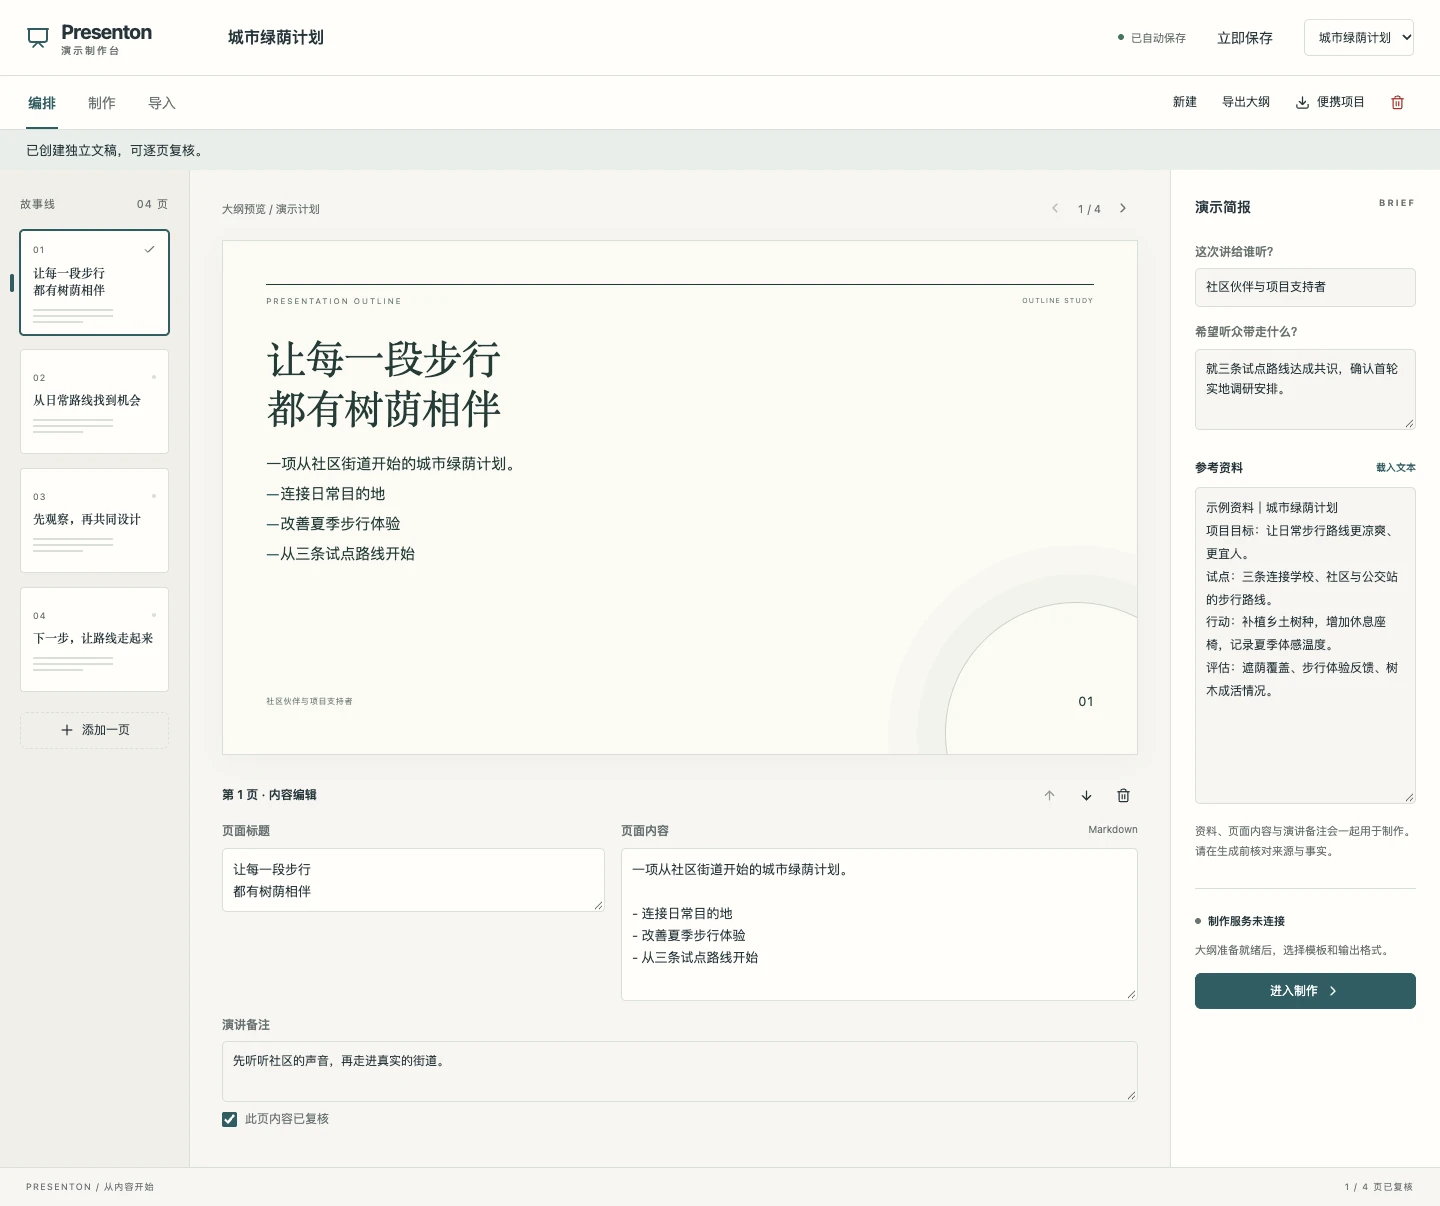This screenshot has width=1440, height=1206.
Task: Click the 添加一页 button
Action: [95, 730]
